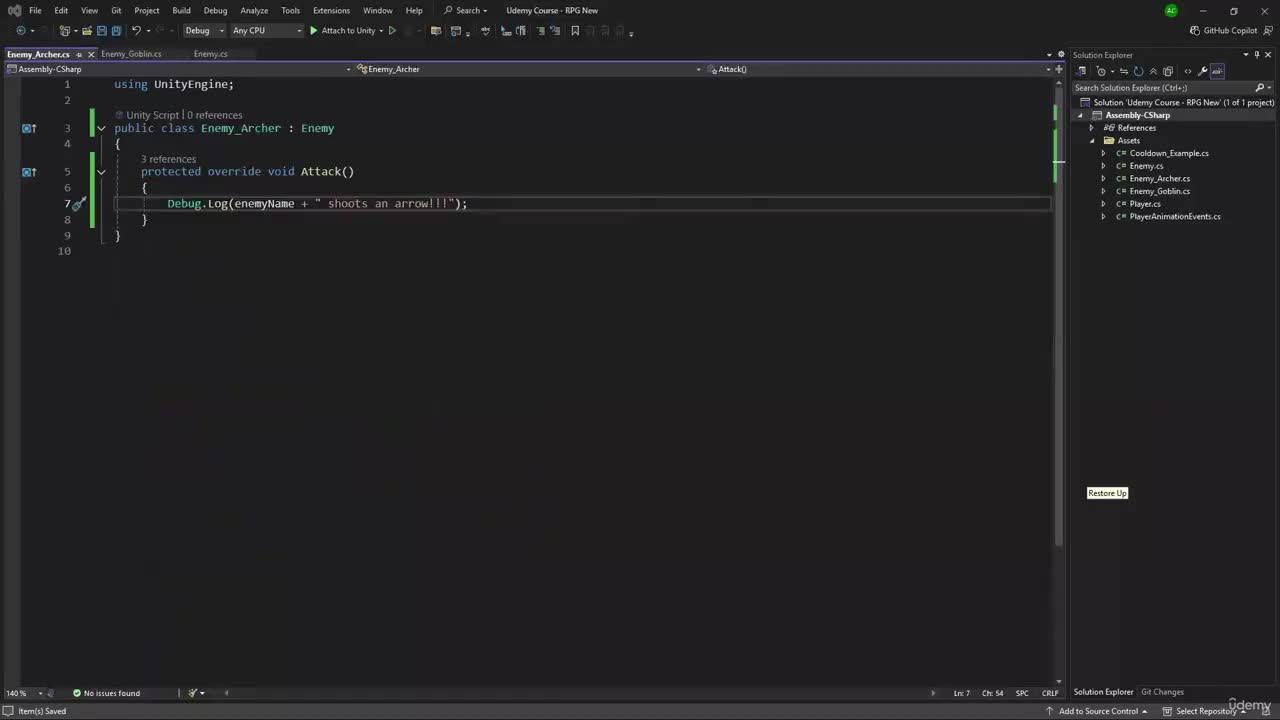Image resolution: width=1280 pixels, height=720 pixels.
Task: Click the screwdriver quick actions icon on line 7
Action: coord(79,204)
